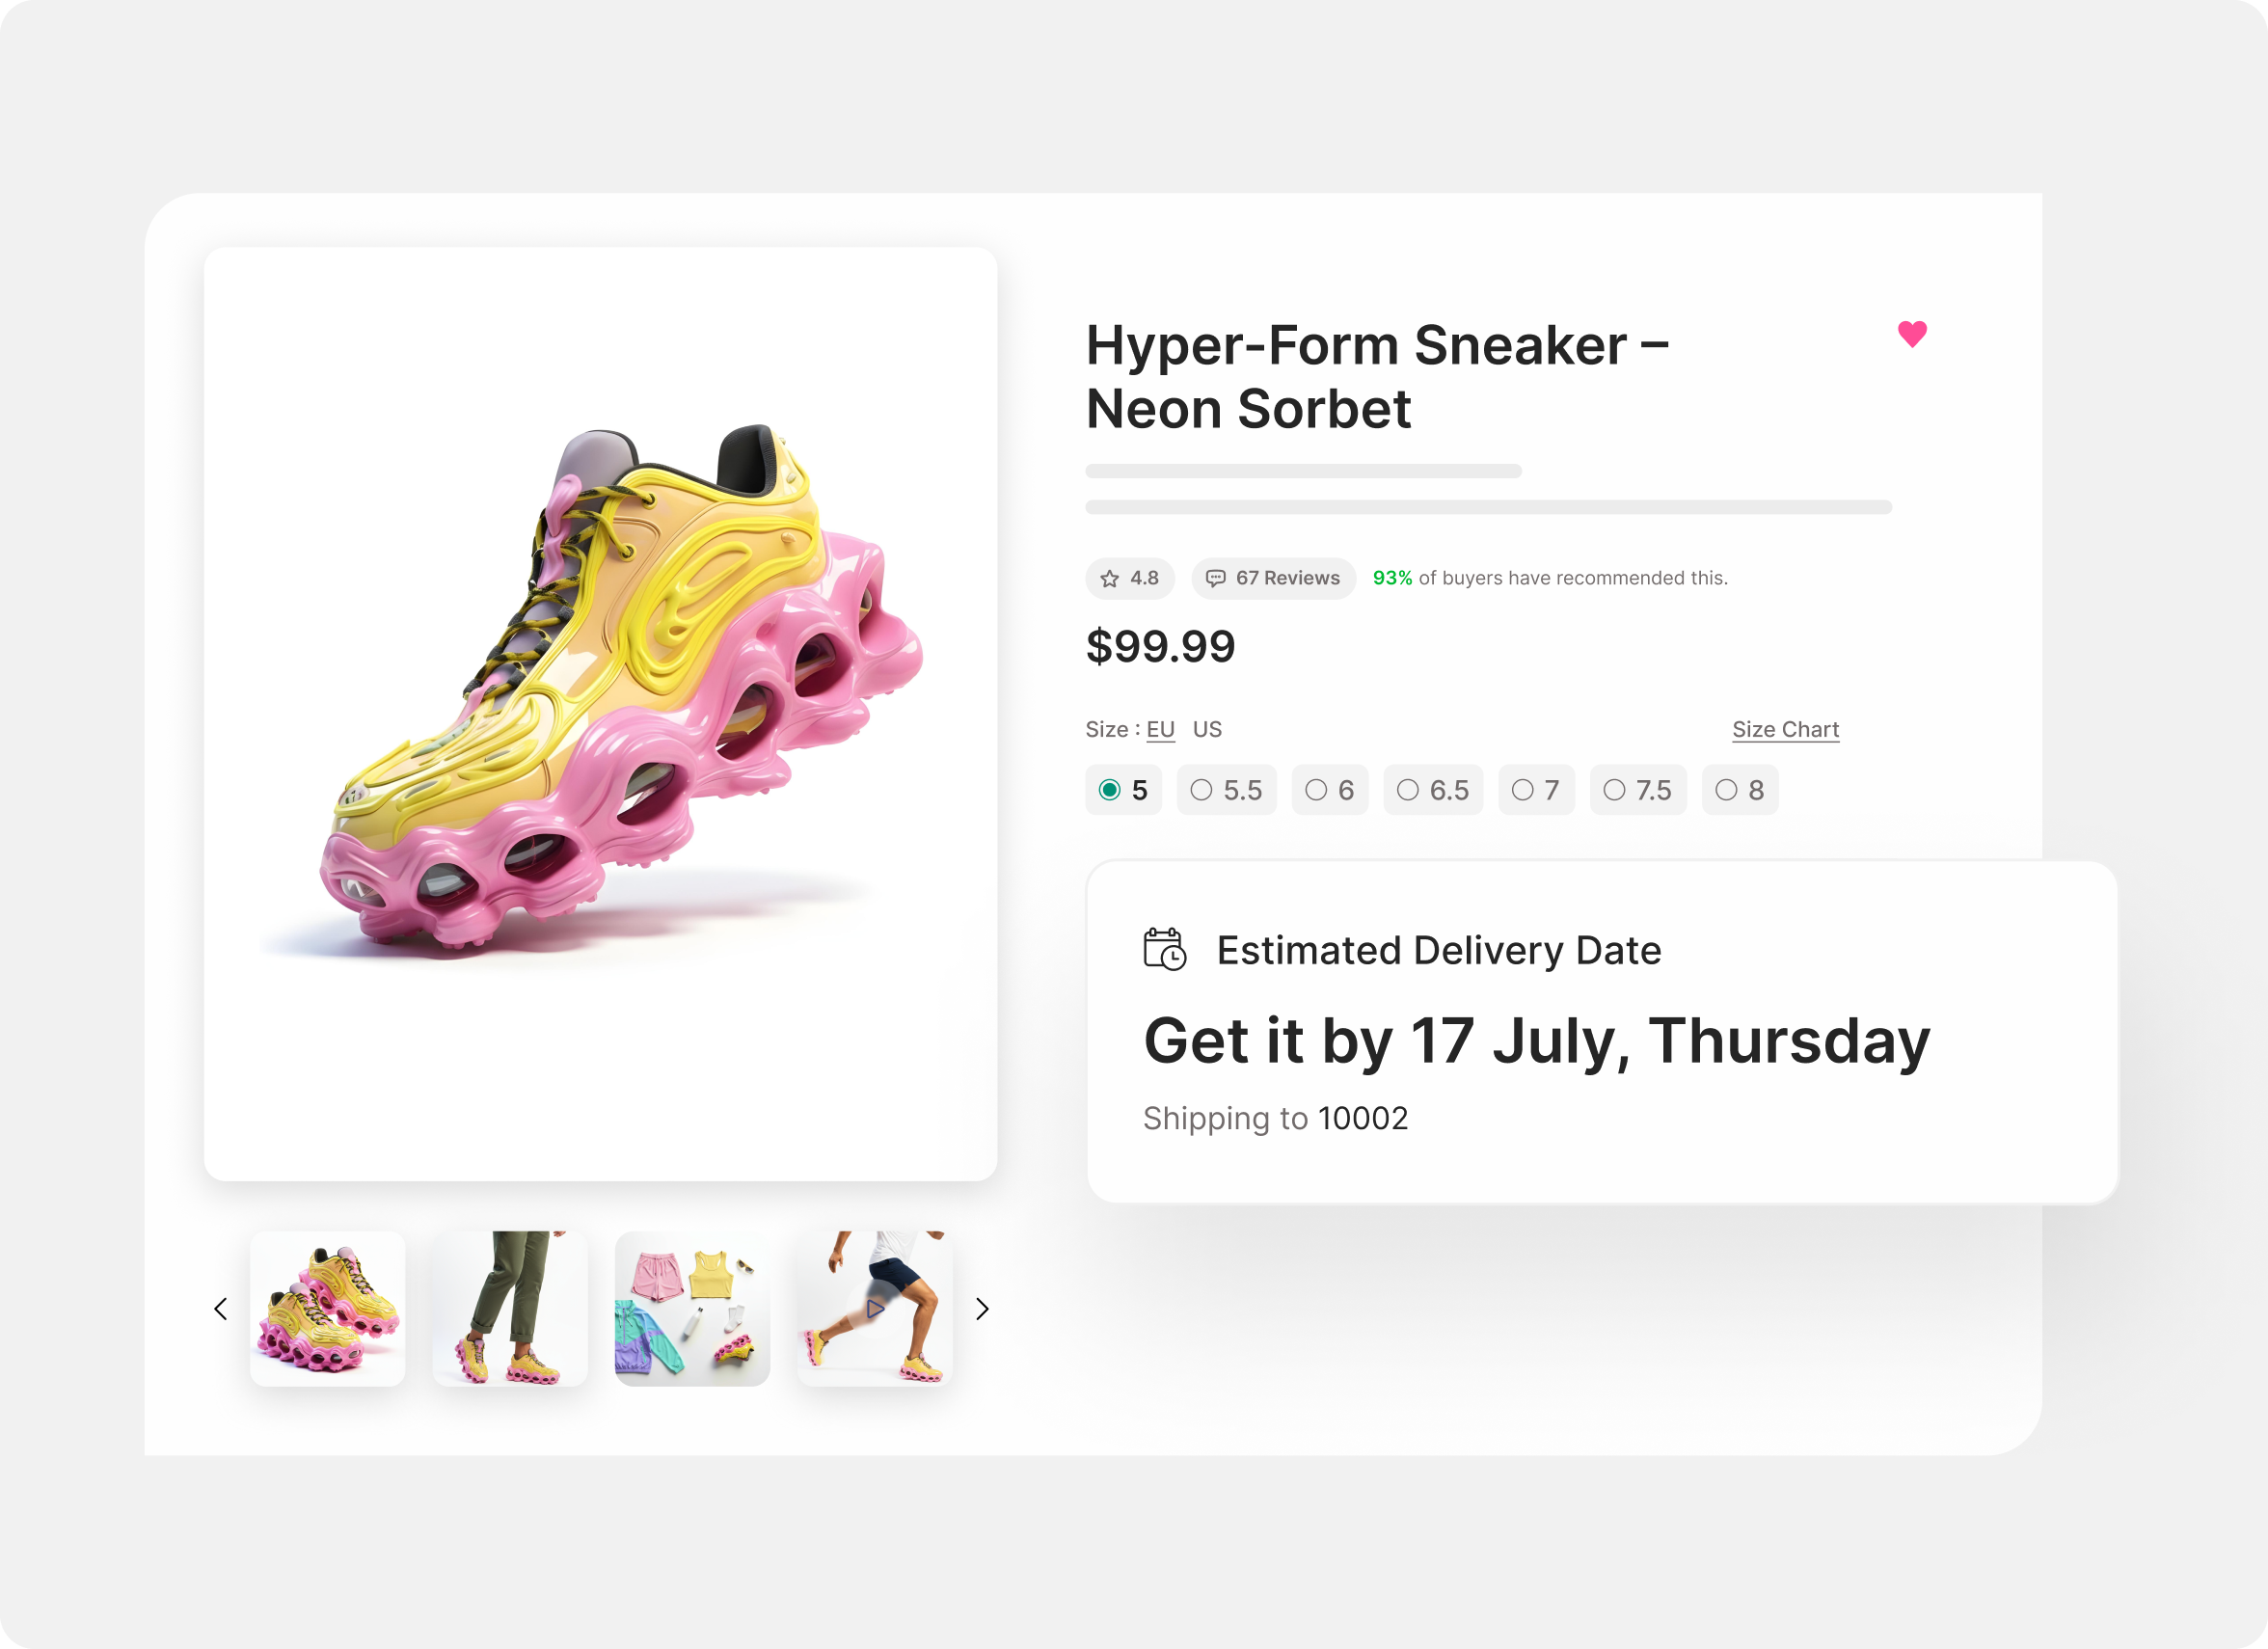This screenshot has height=1649, width=2268.
Task: Play the running video thumbnail
Action: [x=875, y=1308]
